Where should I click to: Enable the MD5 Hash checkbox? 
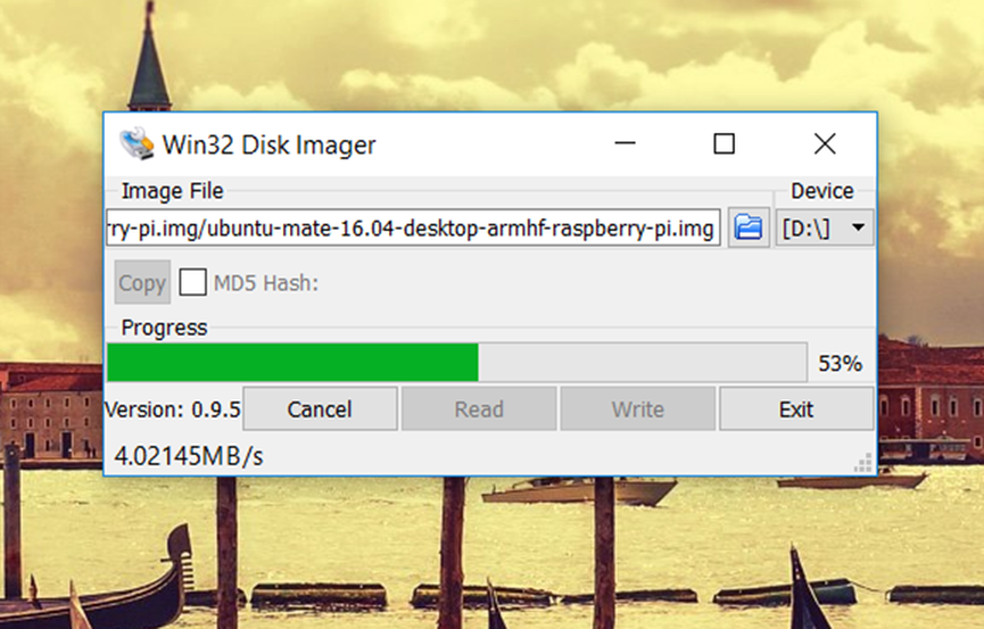point(193,282)
